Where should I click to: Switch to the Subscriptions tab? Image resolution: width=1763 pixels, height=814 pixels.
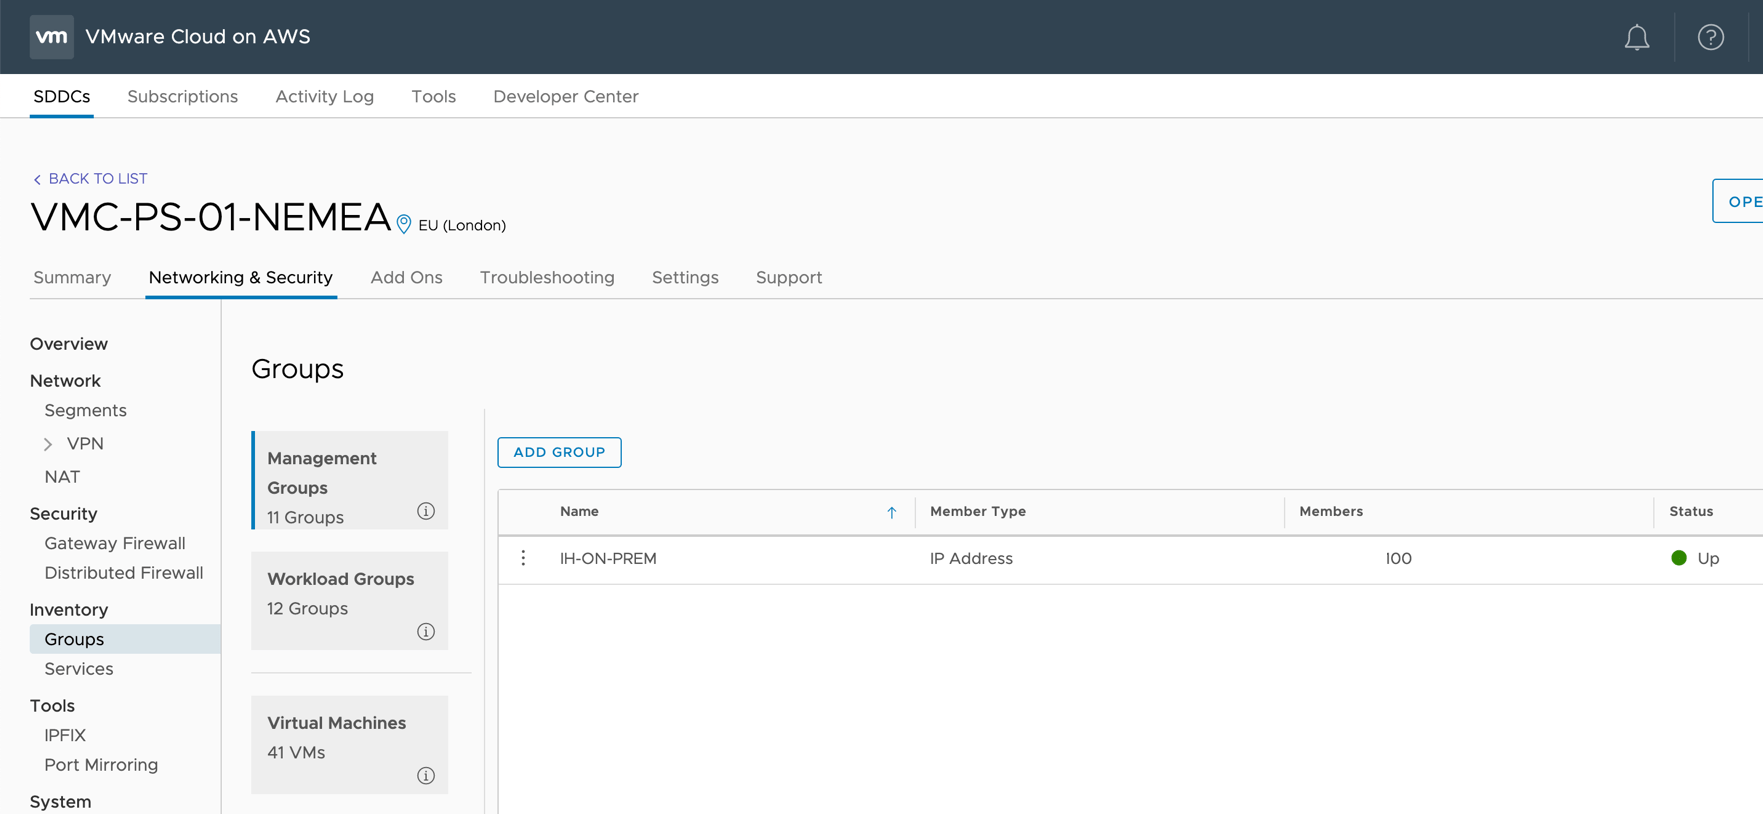pyautogui.click(x=182, y=97)
